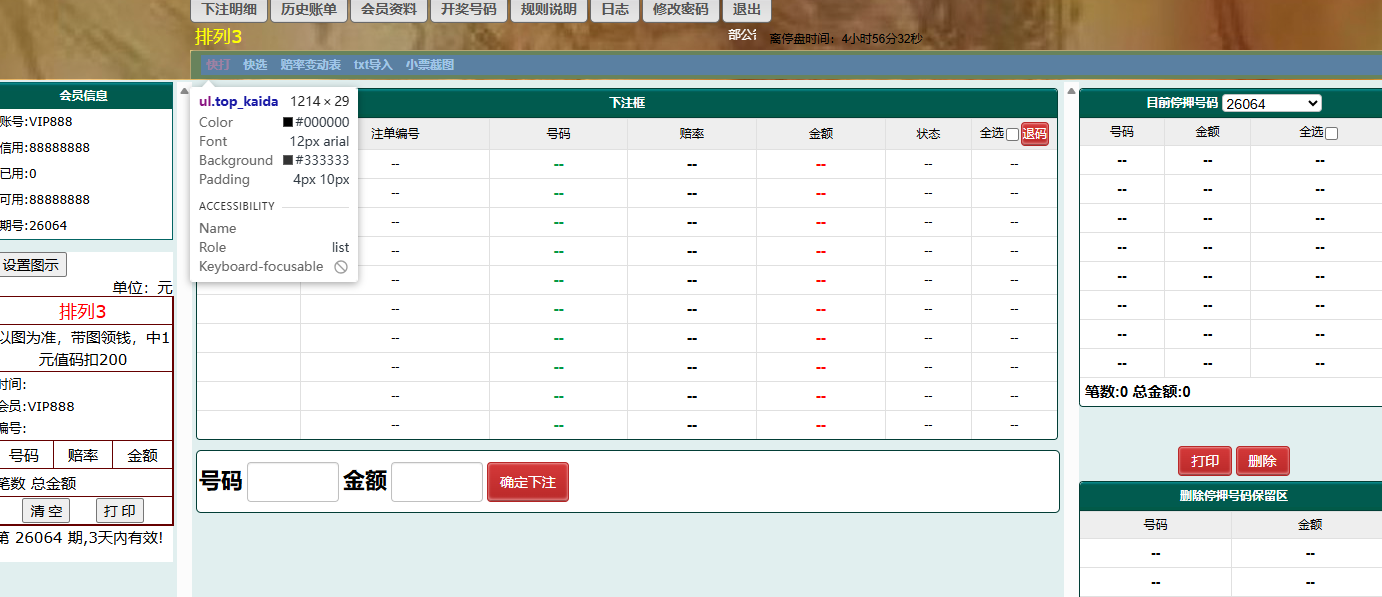Click 修改密码 in the top bar
The width and height of the screenshot is (1382, 597).
point(680,10)
